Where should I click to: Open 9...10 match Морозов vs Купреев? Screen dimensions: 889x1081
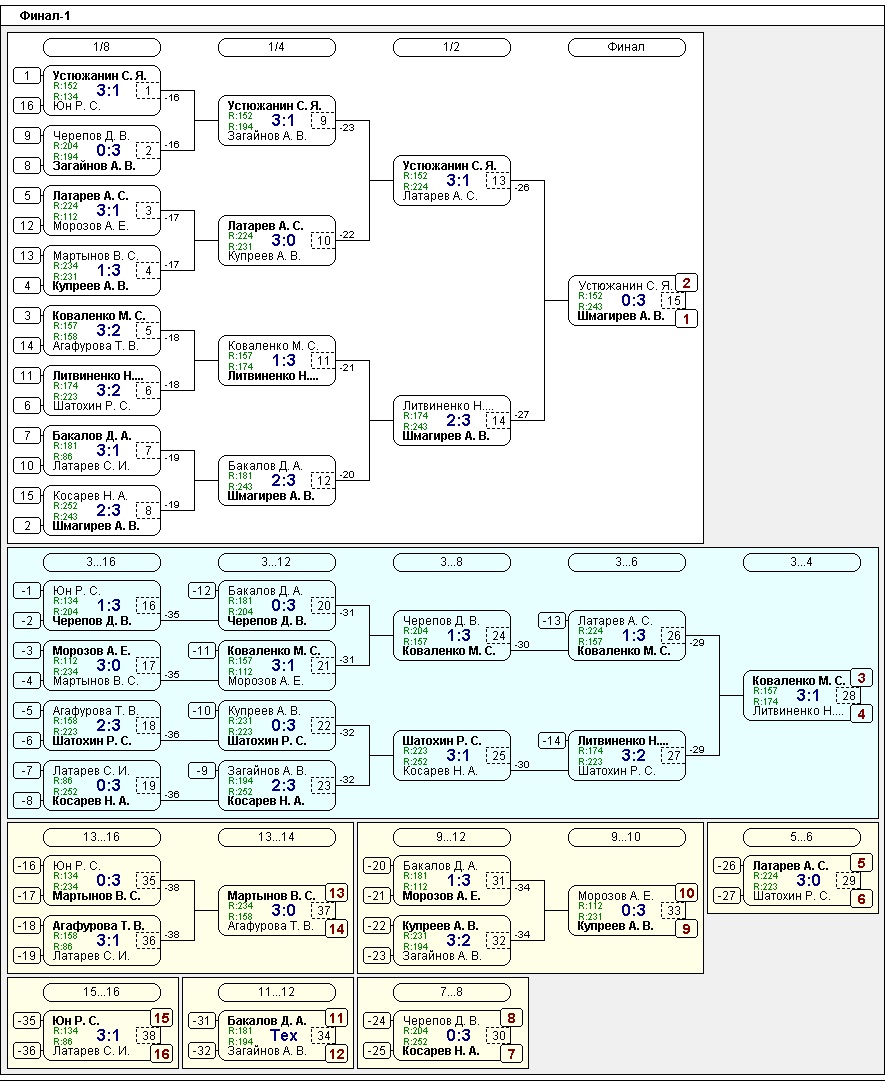pyautogui.click(x=627, y=911)
